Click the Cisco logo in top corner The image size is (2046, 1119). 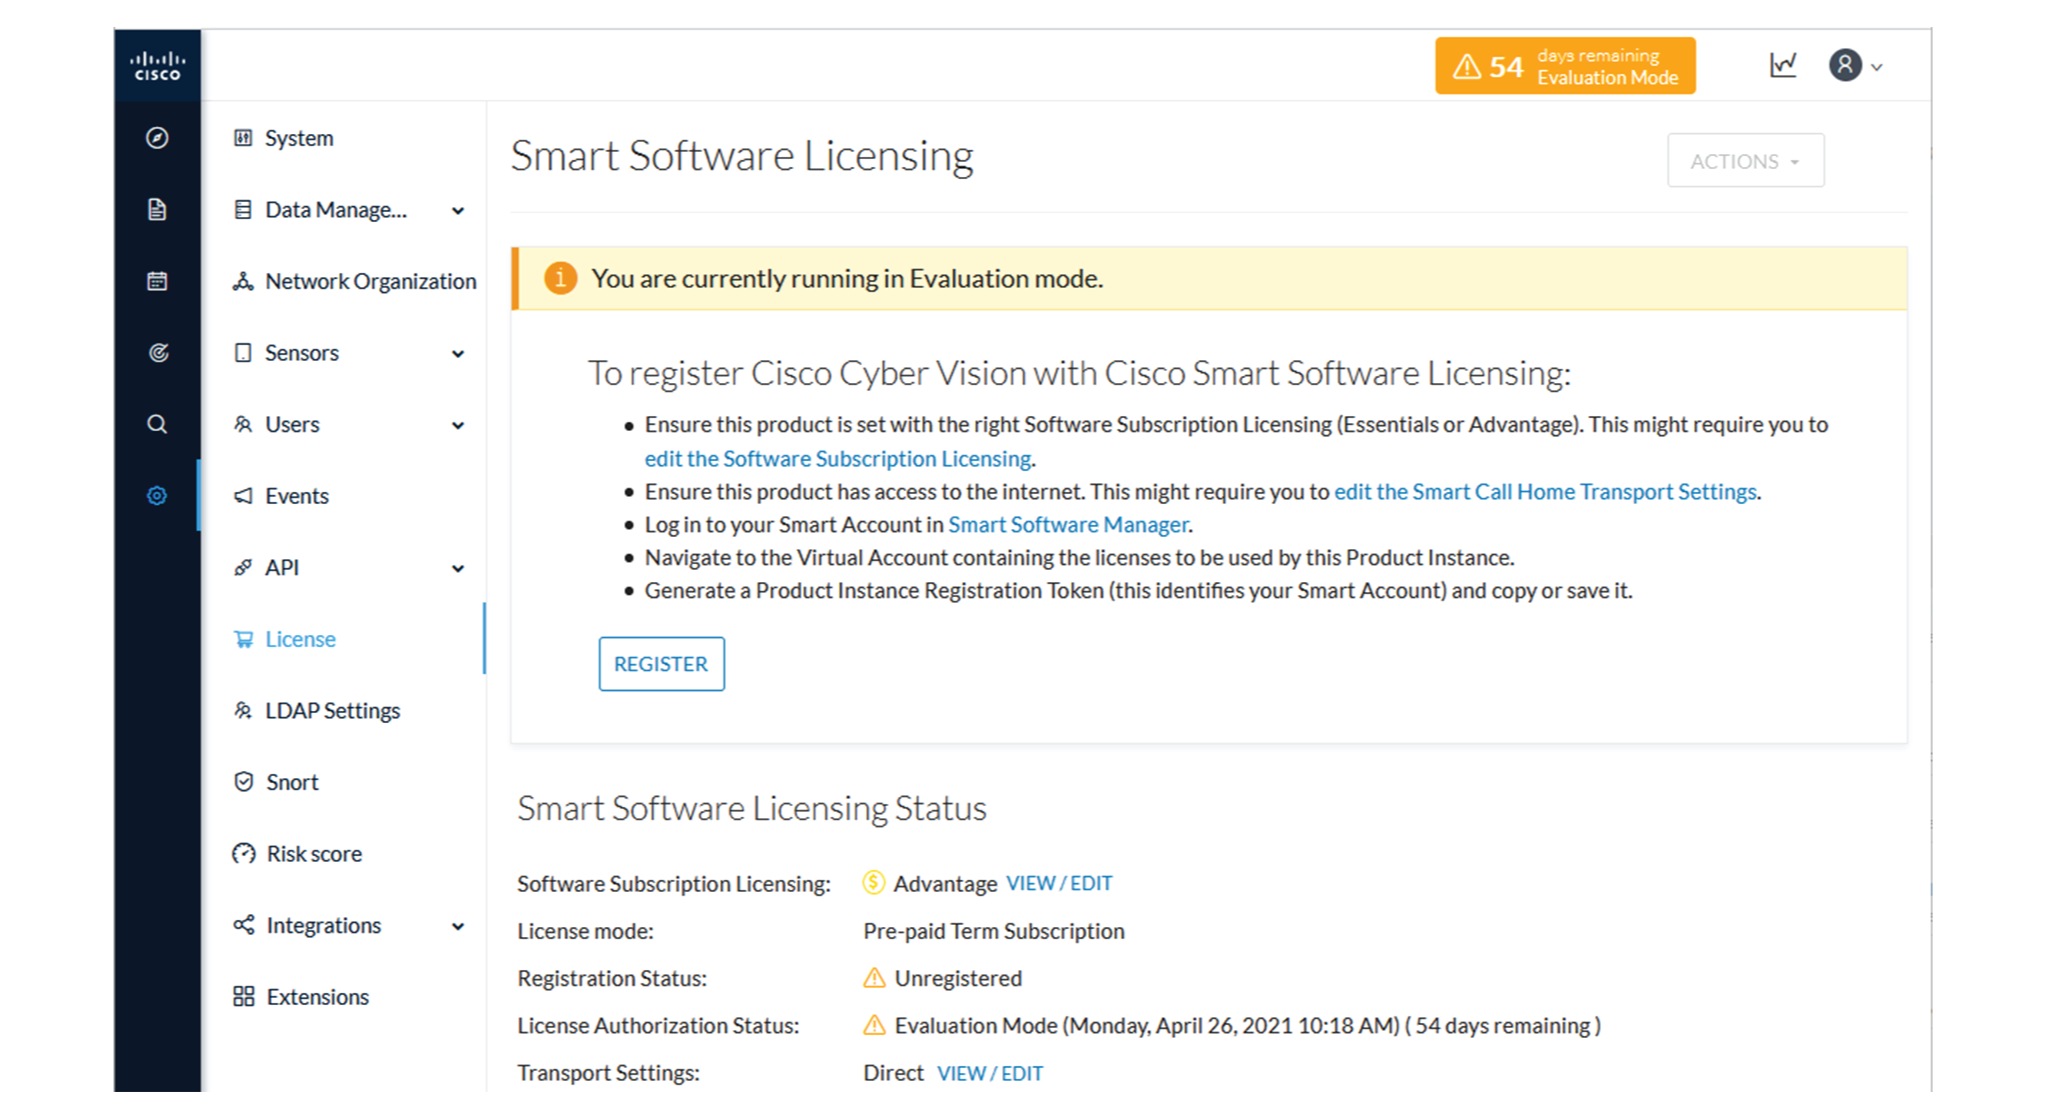coord(157,64)
